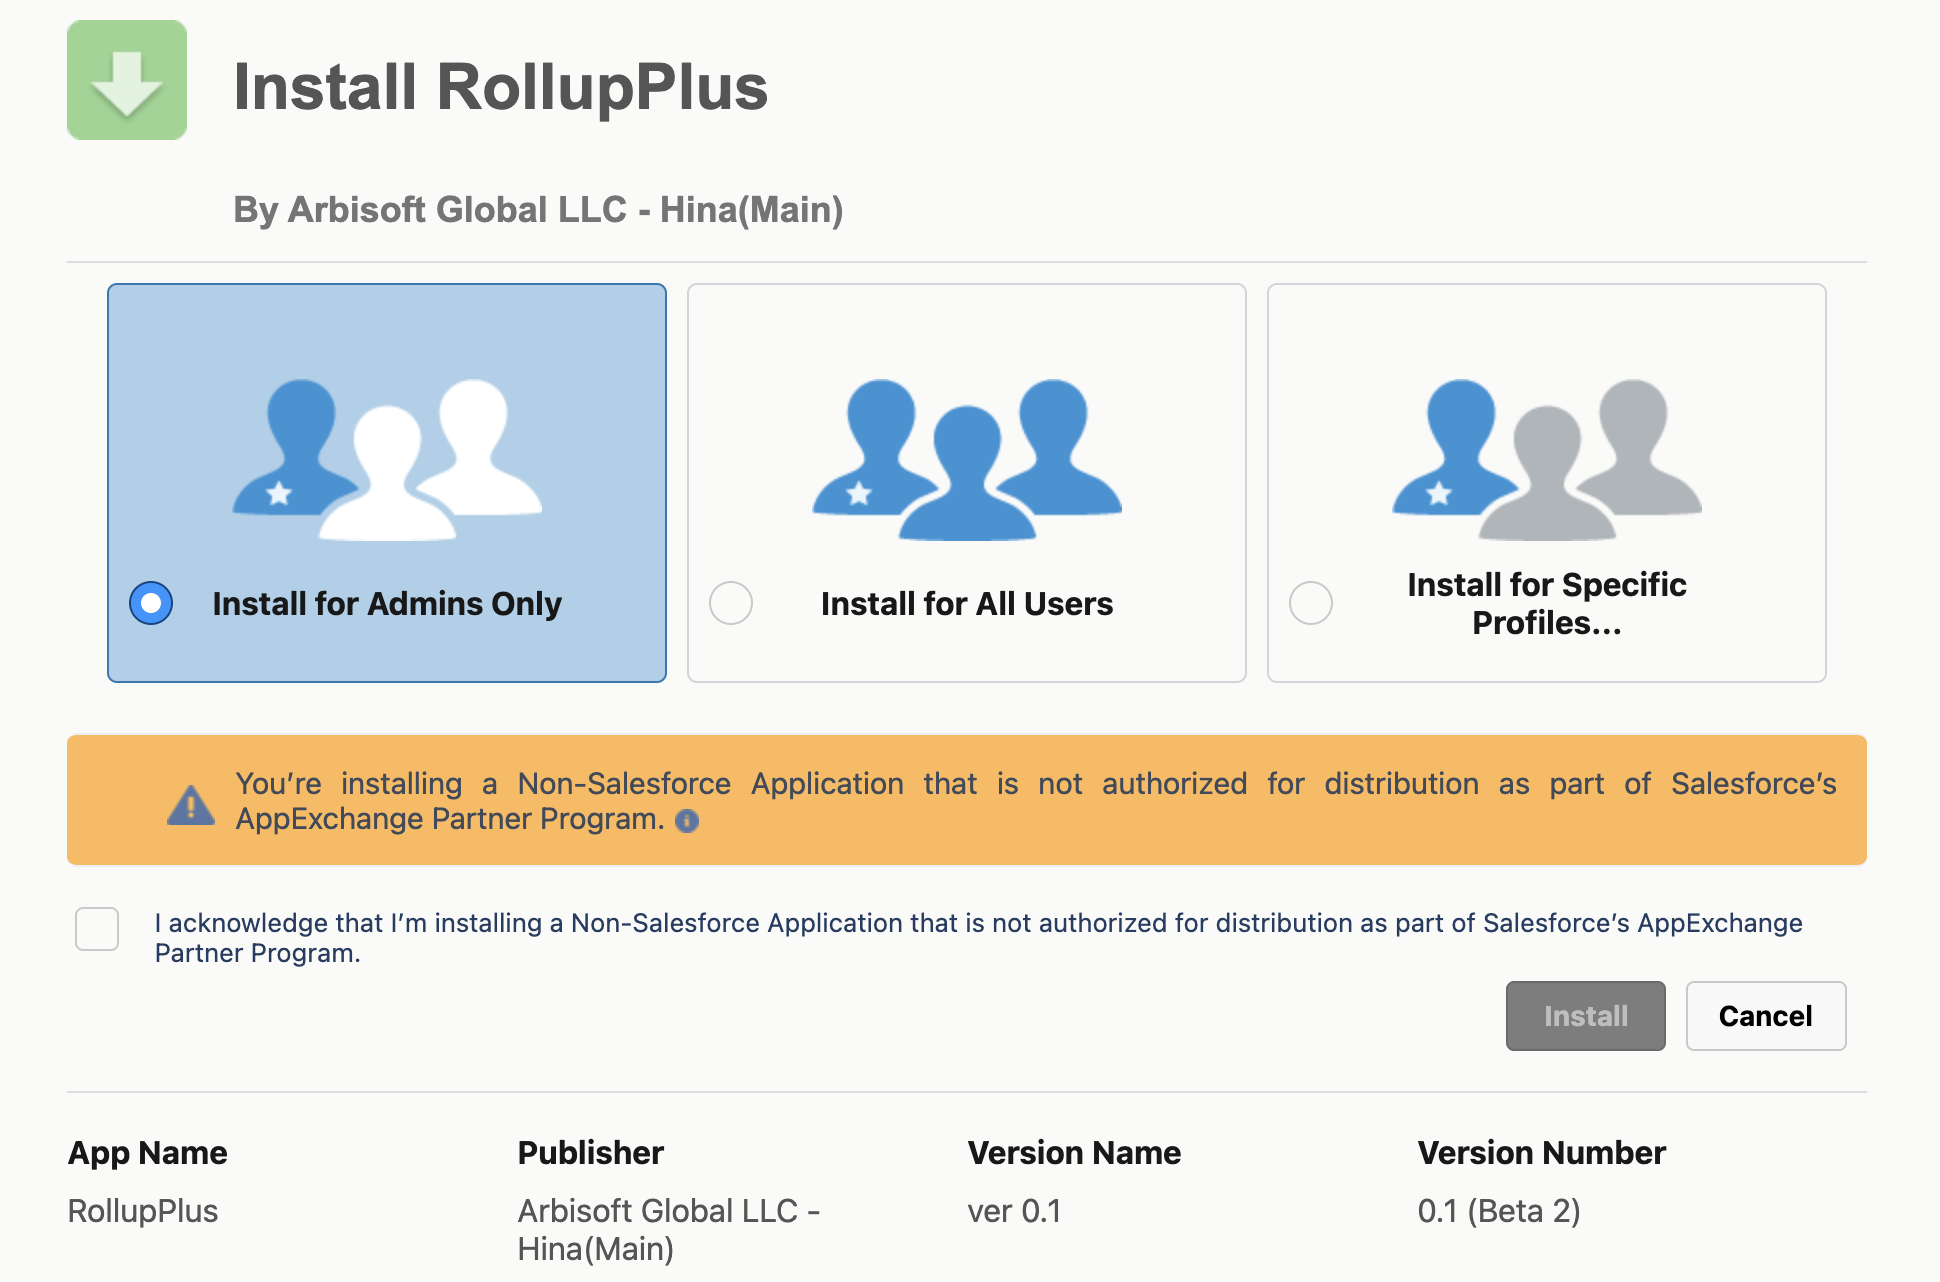Screen dimensions: 1940x1282
Task: Click By Arbisoft Global LLC subtitle
Action: (538, 210)
